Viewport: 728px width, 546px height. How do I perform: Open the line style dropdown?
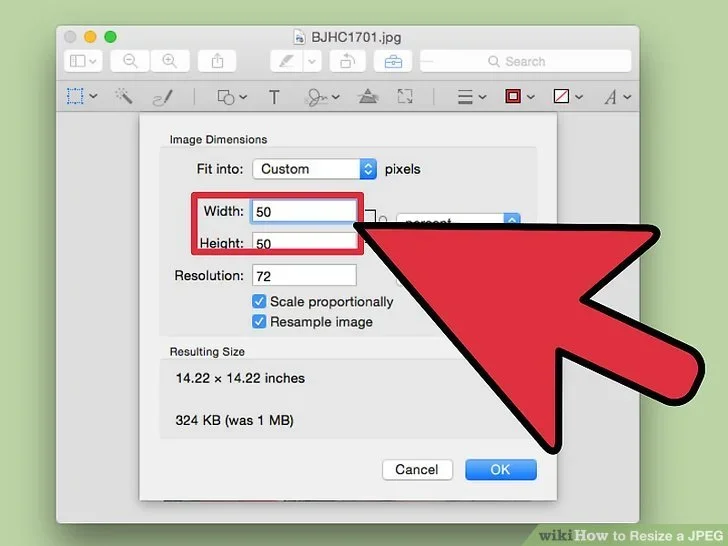click(471, 97)
